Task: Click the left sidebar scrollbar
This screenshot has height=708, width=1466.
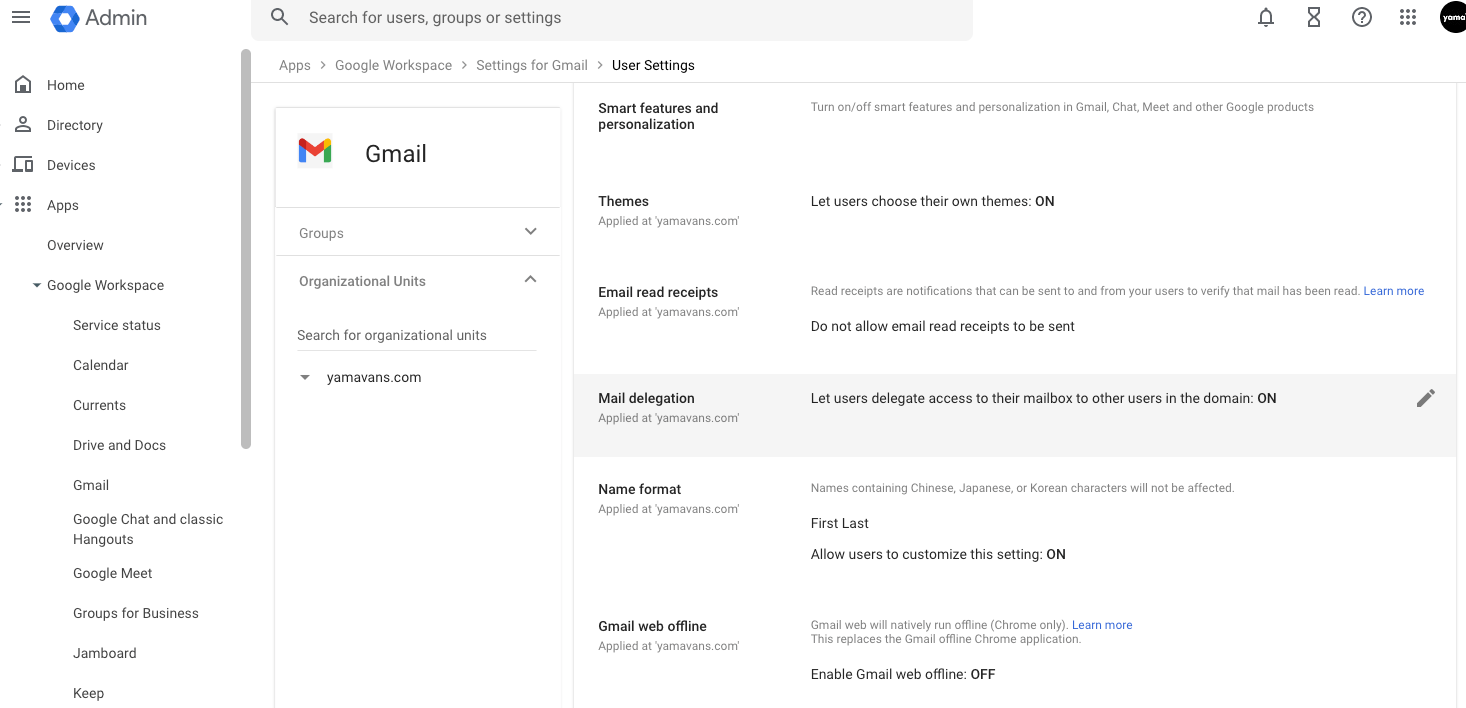Action: click(x=246, y=250)
